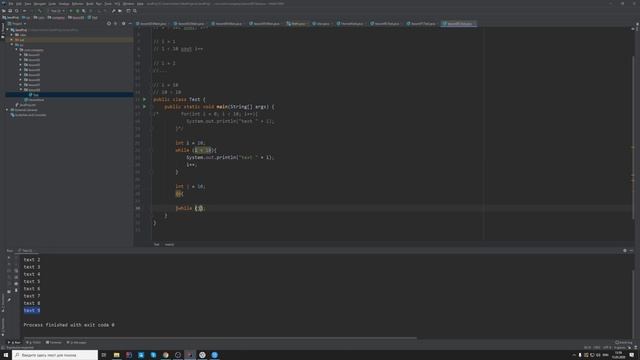
Task: Click Project panel gear options icon
Action: tap(123, 24)
